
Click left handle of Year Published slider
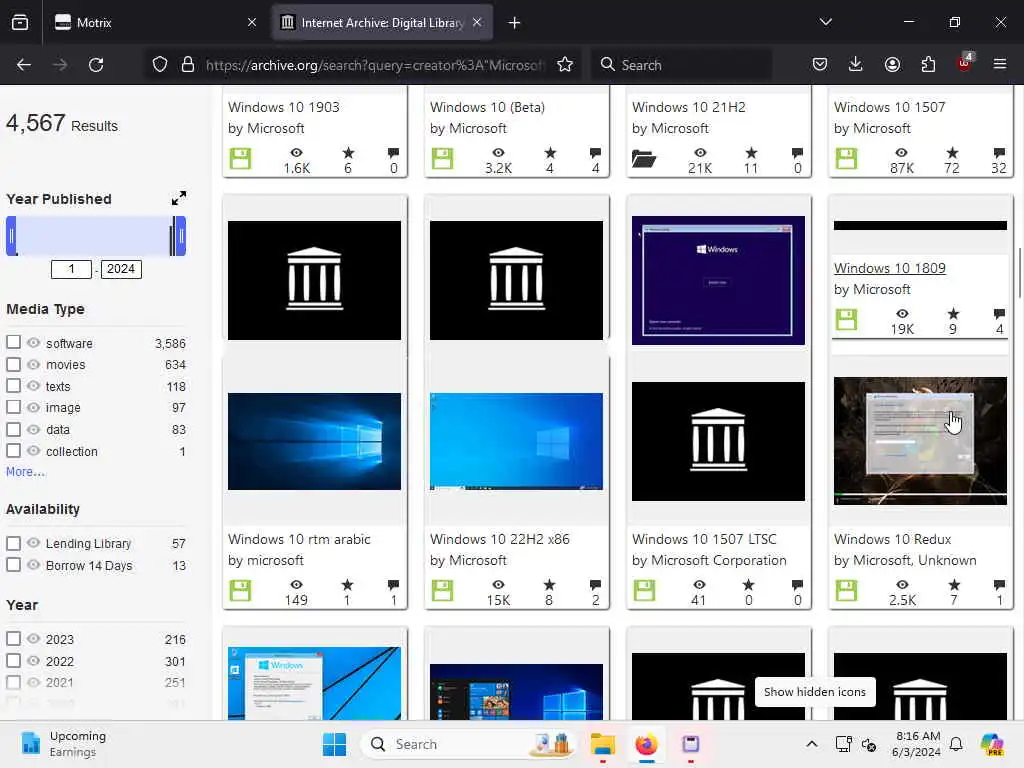11,236
